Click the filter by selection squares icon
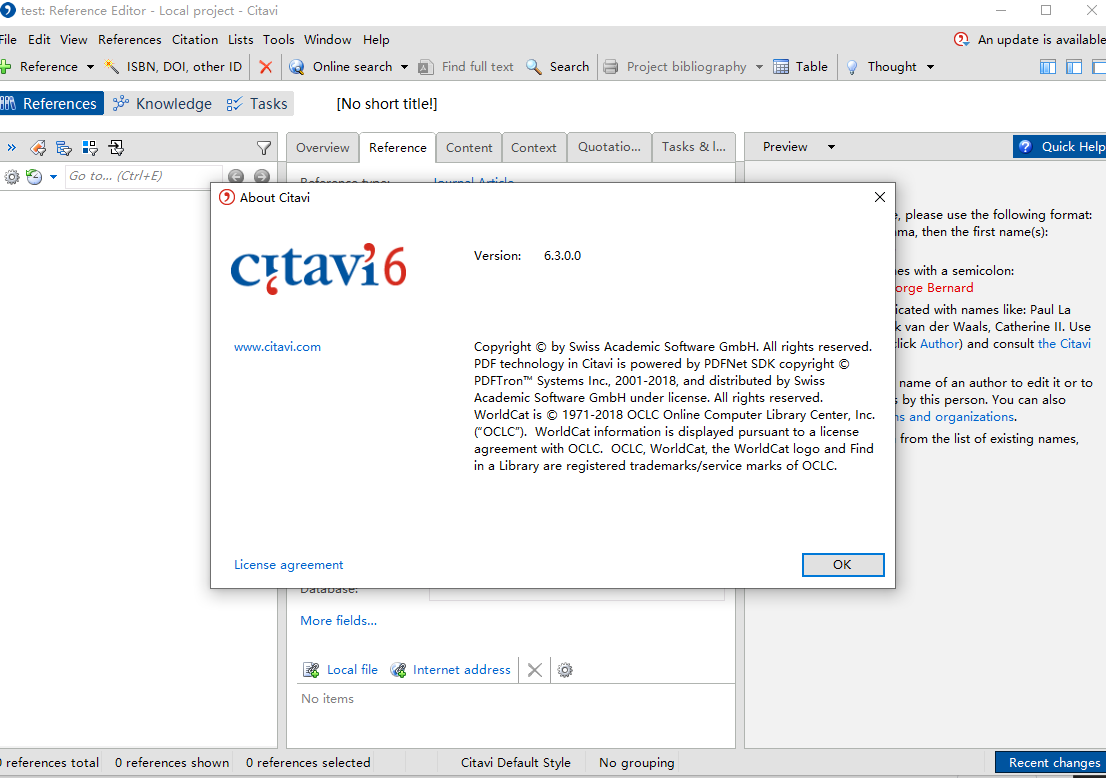The width and height of the screenshot is (1106, 778). pos(90,147)
